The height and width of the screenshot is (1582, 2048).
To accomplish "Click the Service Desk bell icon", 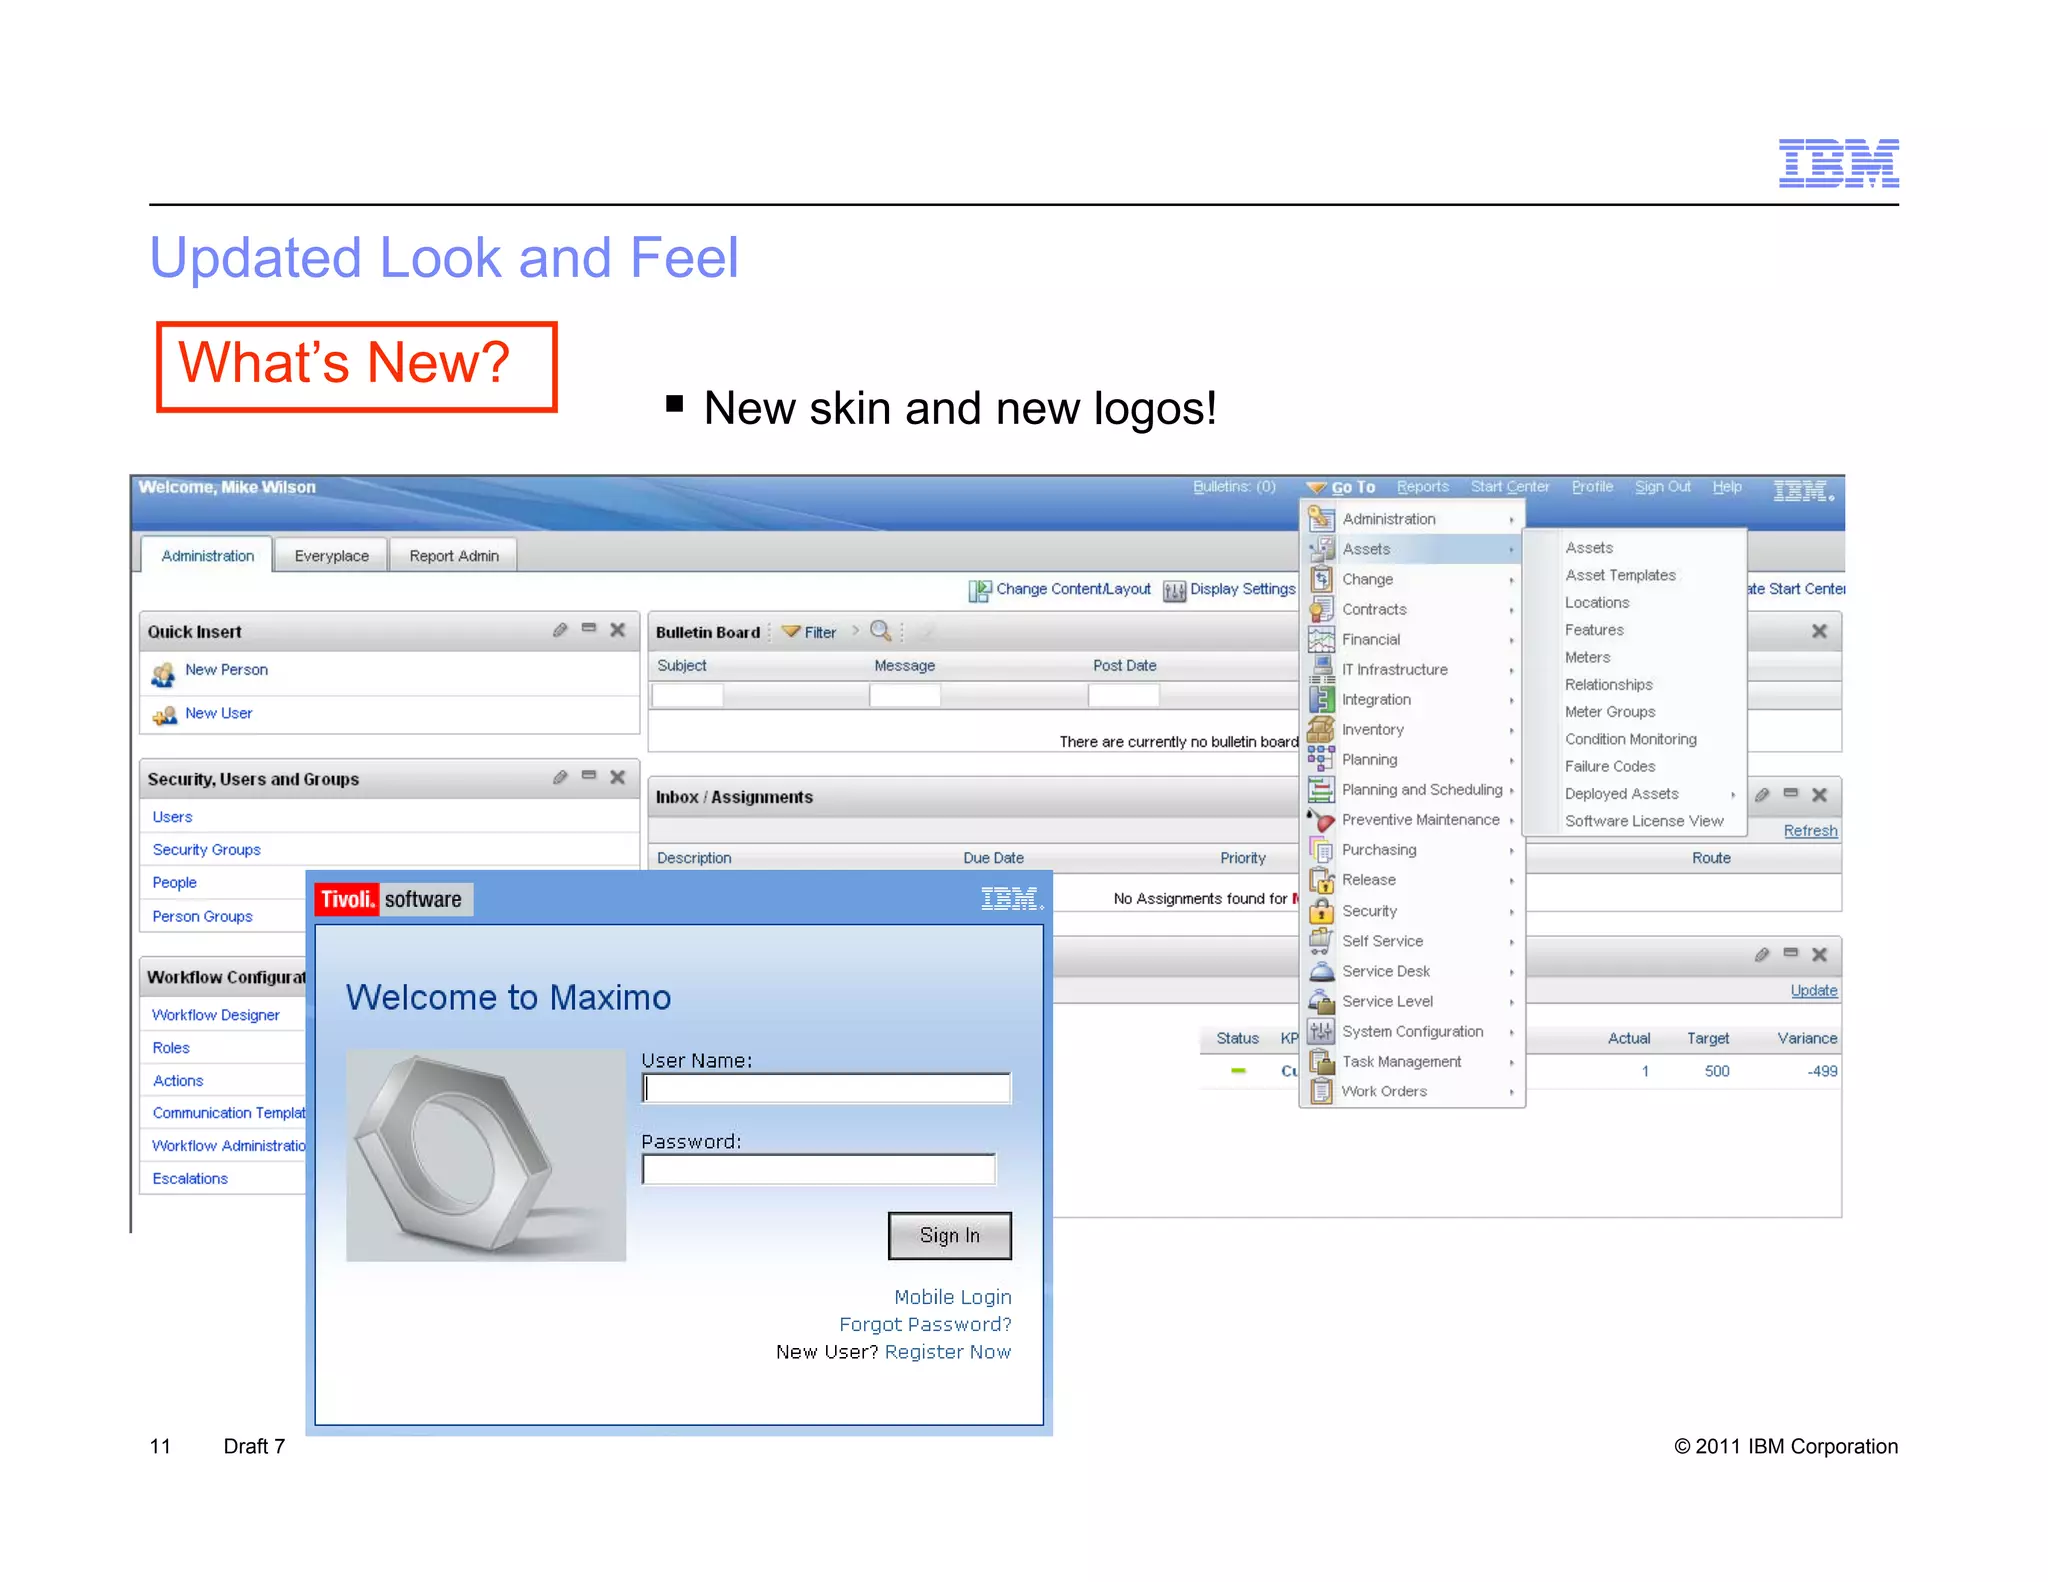I will pyautogui.click(x=1321, y=971).
